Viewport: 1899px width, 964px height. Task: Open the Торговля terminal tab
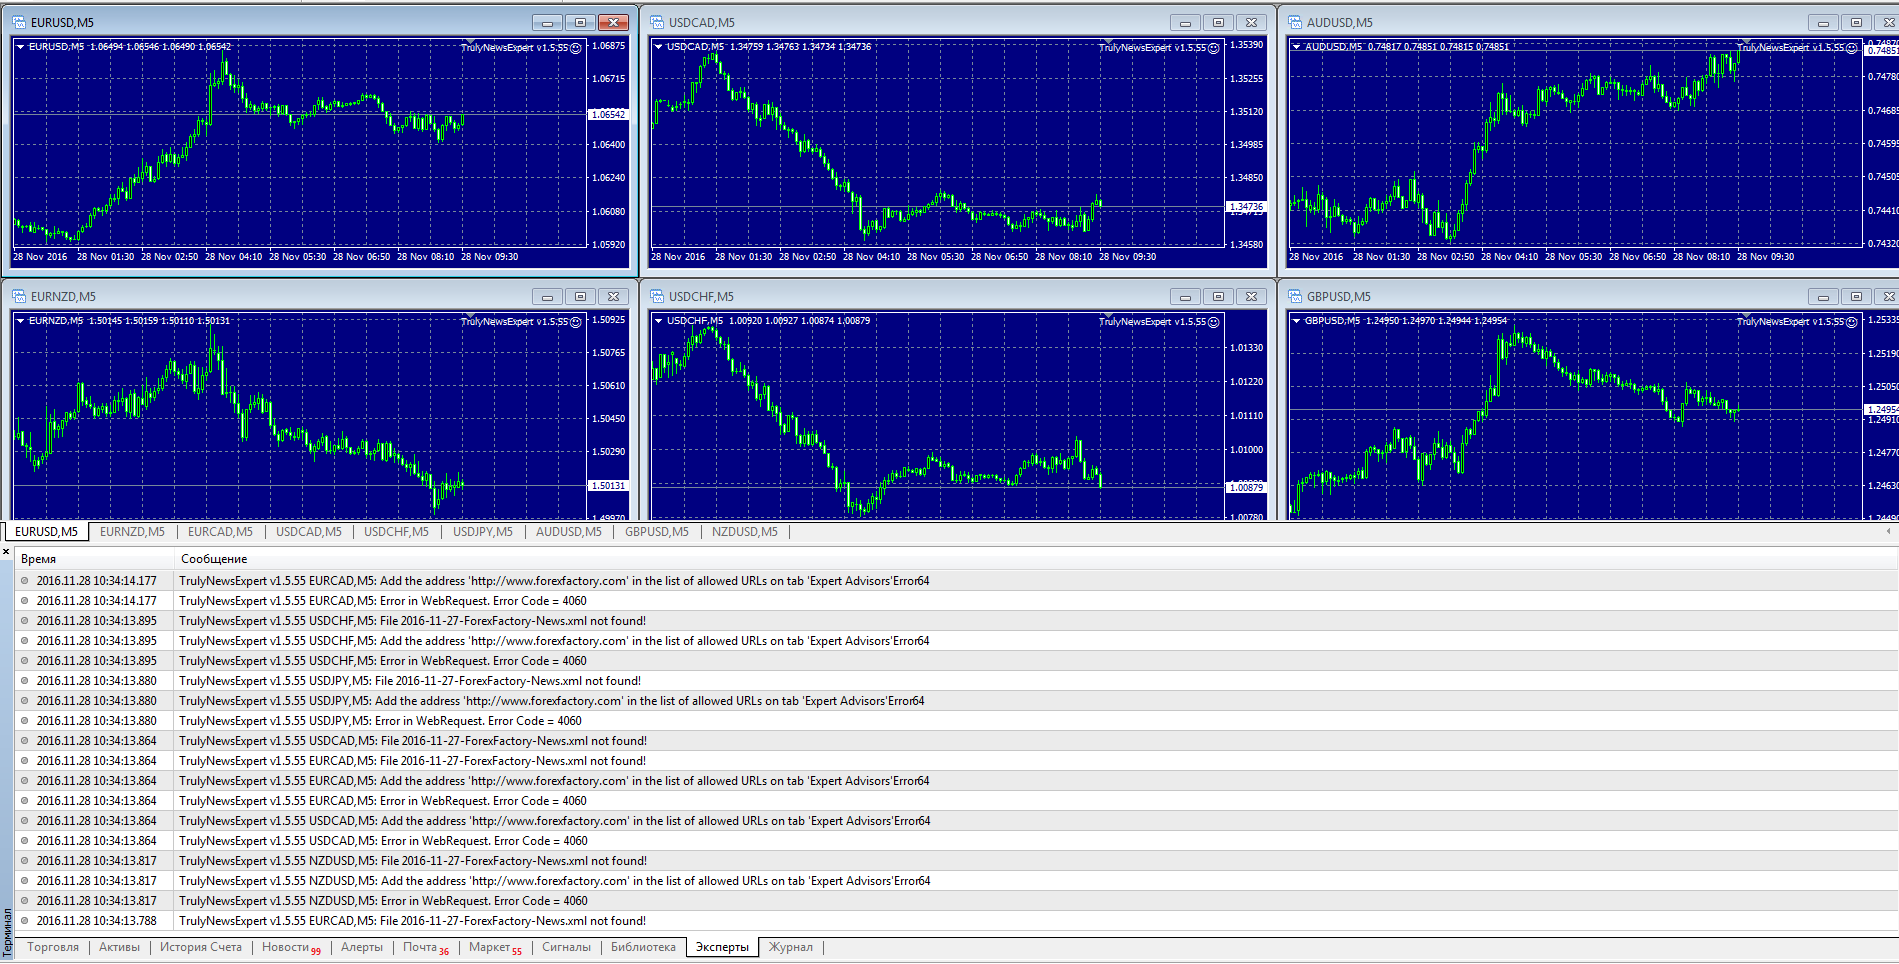[53, 947]
